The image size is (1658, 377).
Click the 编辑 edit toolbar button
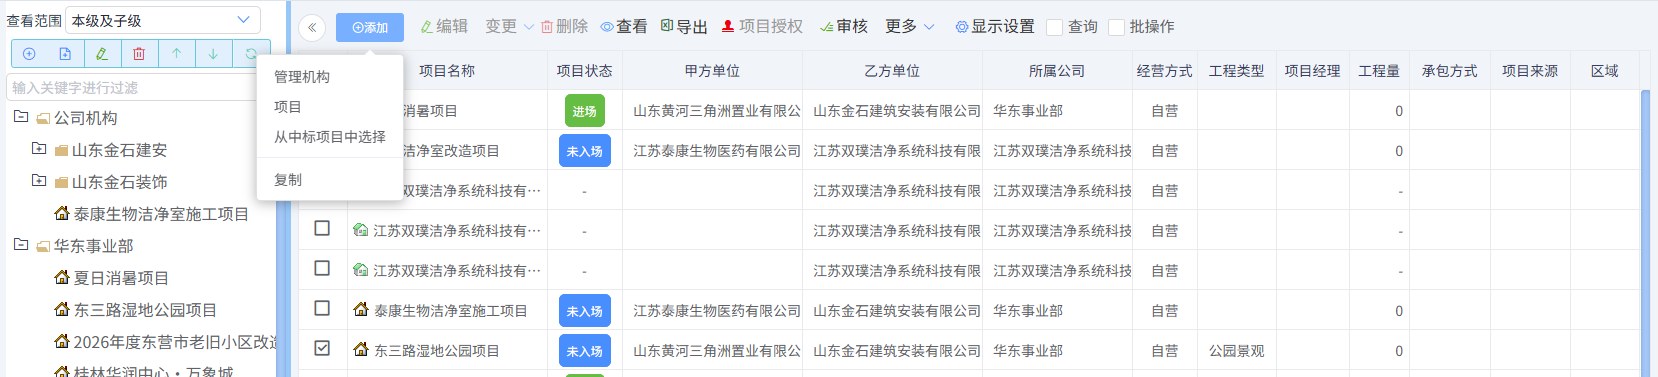444,27
